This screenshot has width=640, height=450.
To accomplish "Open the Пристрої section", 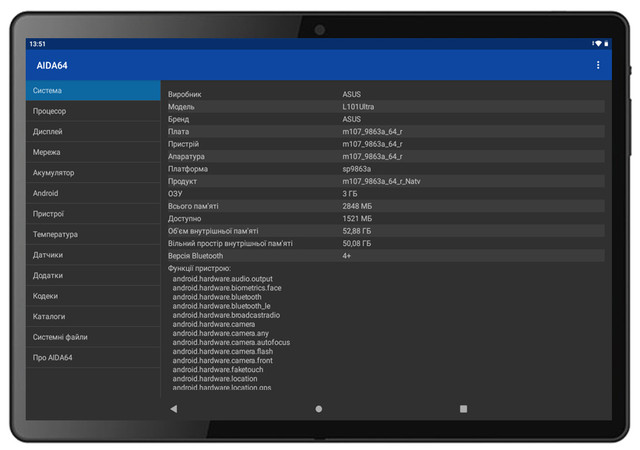I will click(93, 214).
